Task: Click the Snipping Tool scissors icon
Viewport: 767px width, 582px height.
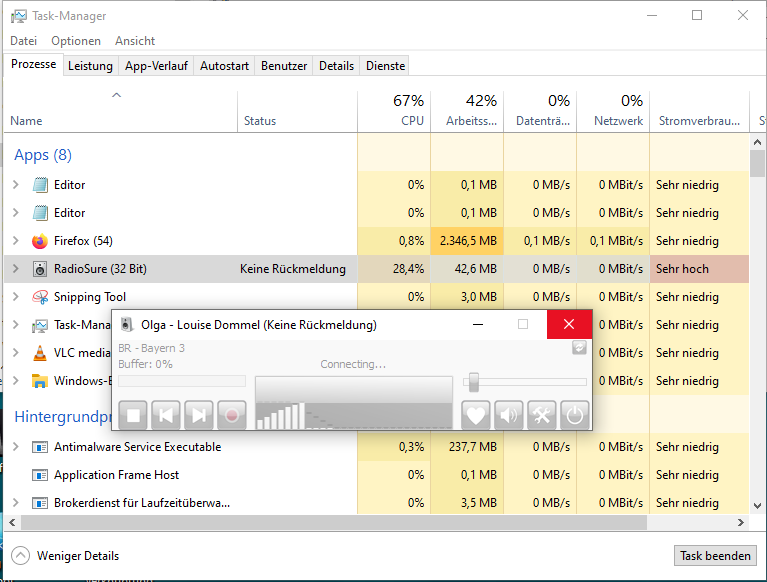Action: pyautogui.click(x=40, y=297)
